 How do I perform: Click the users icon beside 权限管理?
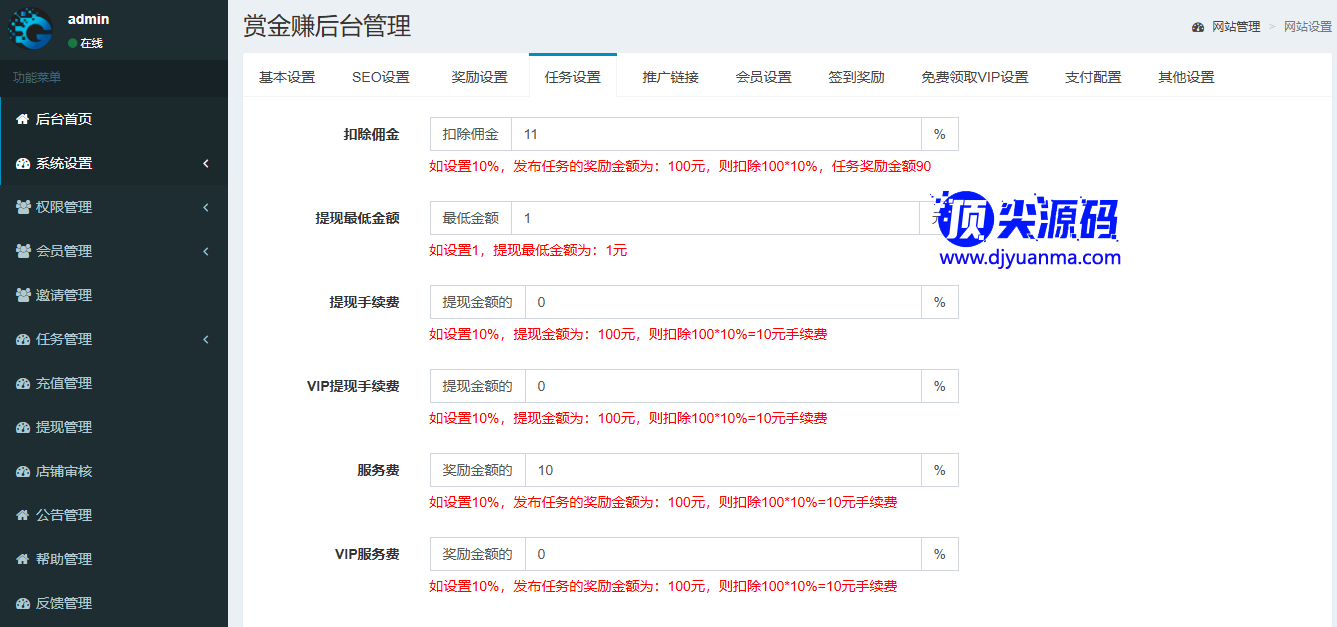pyautogui.click(x=23, y=207)
